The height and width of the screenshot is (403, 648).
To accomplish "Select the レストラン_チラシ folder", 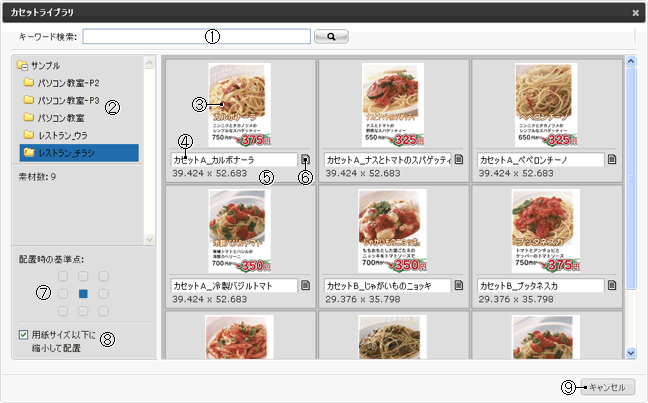I will (x=79, y=153).
